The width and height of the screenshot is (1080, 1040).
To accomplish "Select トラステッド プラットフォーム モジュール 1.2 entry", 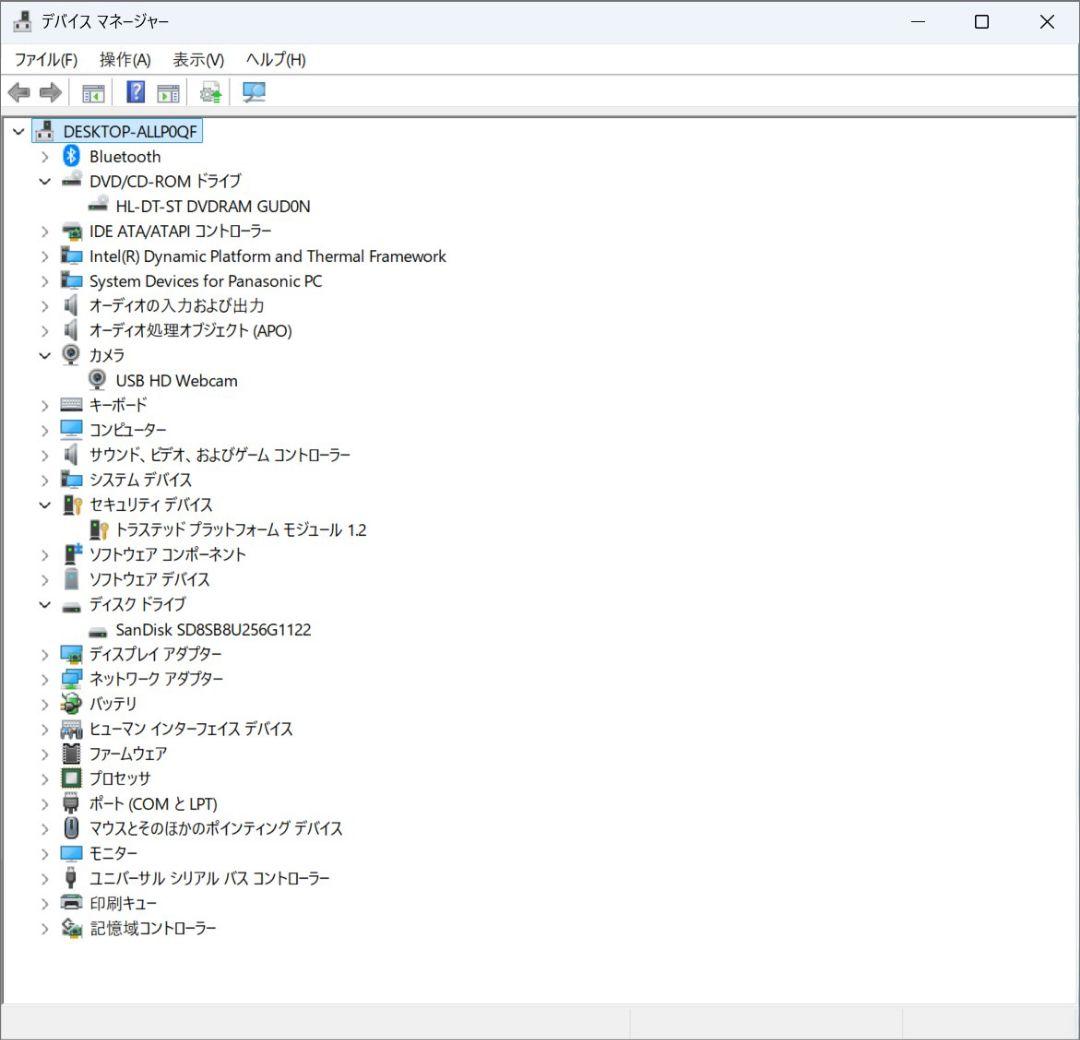I will click(x=241, y=530).
